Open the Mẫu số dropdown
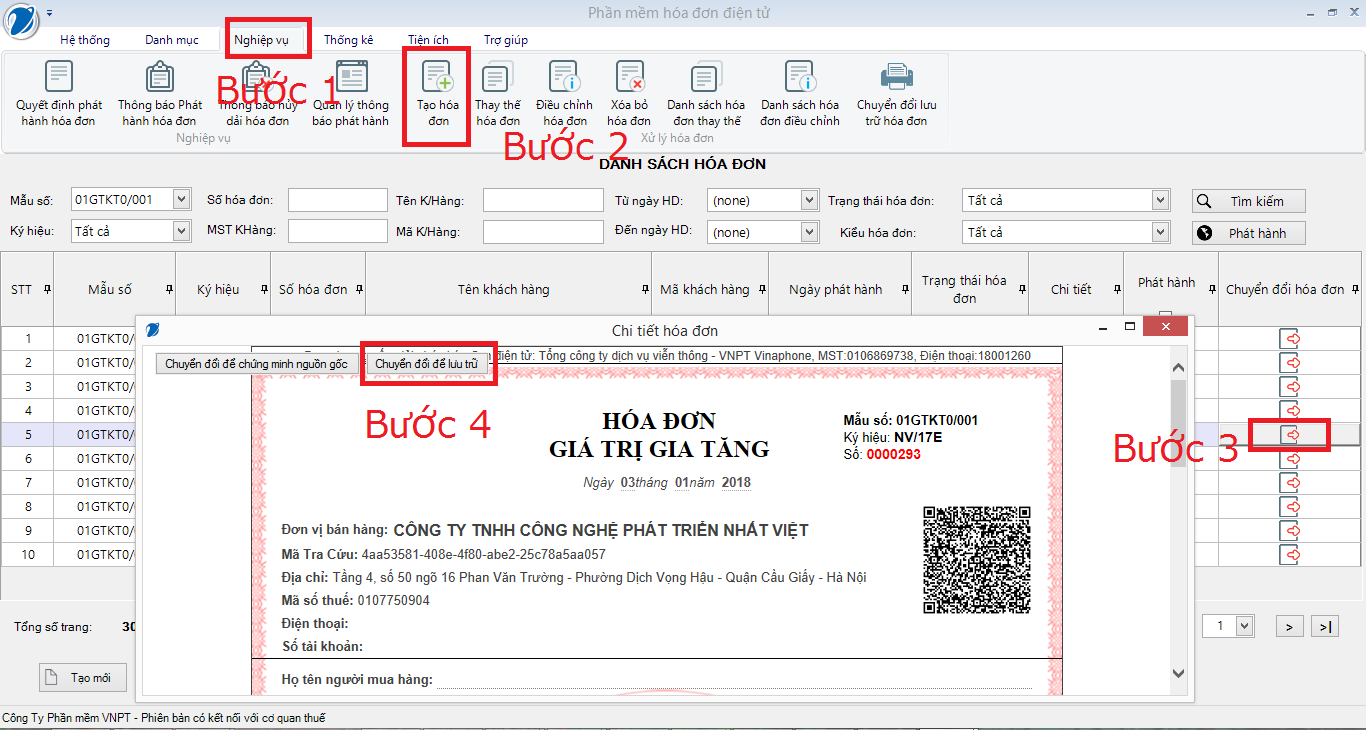Viewport: 1366px width, 730px height. pos(181,200)
